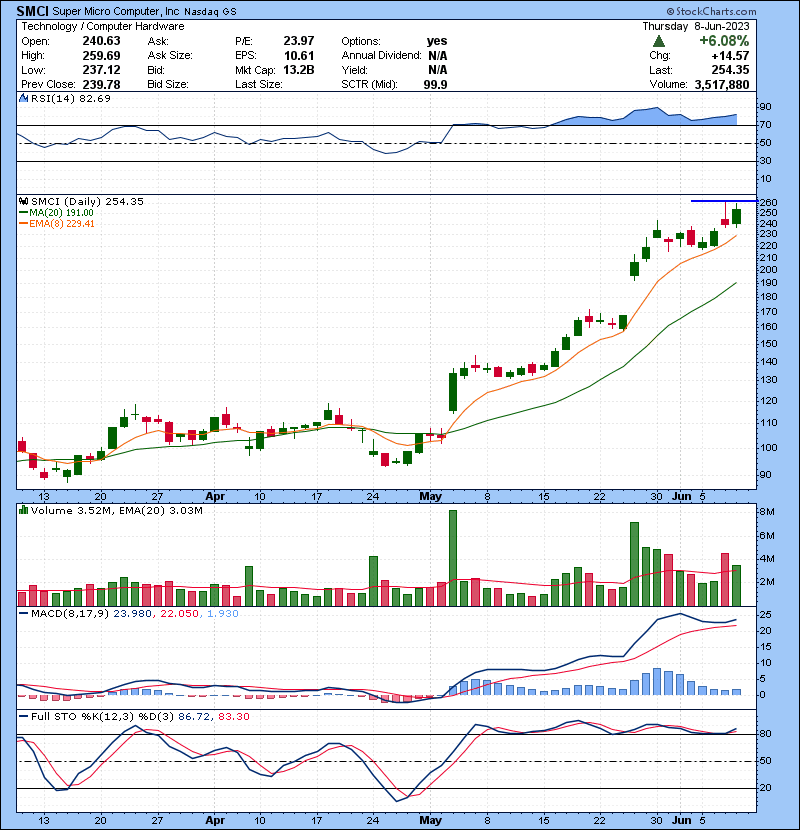Click the Prev Close value 239.78
This screenshot has width=800, height=830.
click(x=101, y=84)
